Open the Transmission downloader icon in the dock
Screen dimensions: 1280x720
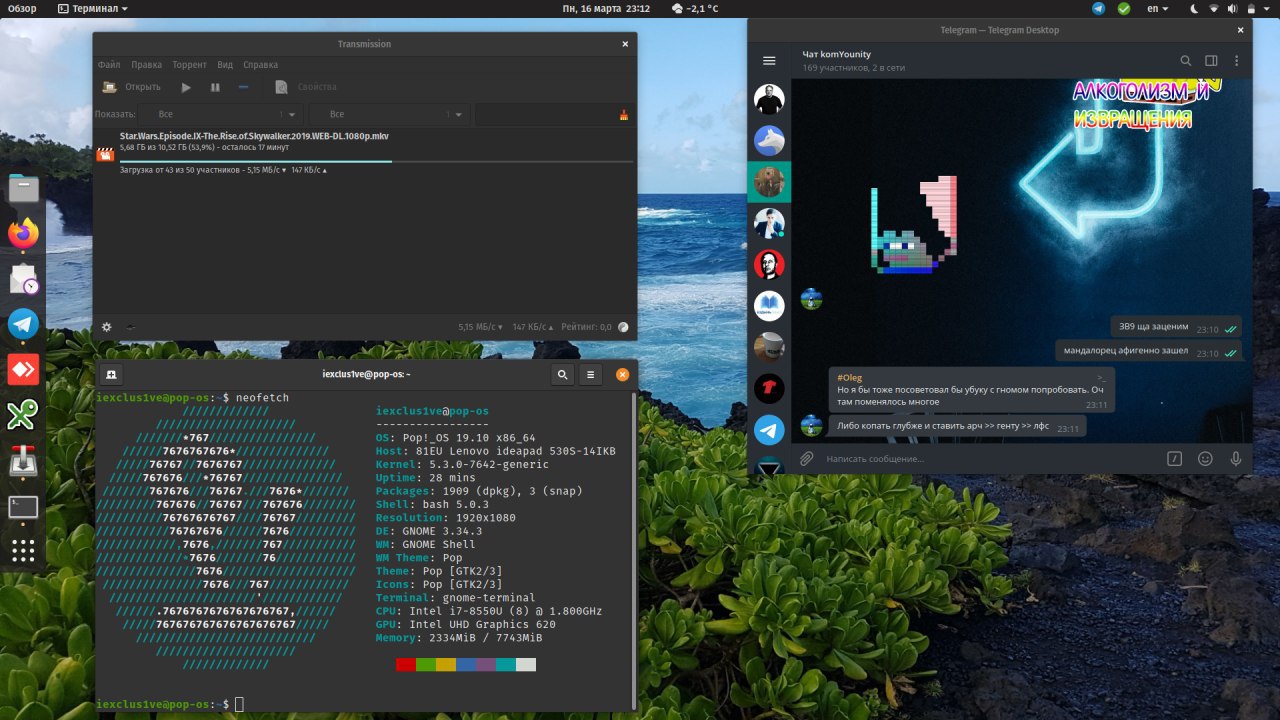(x=23, y=461)
